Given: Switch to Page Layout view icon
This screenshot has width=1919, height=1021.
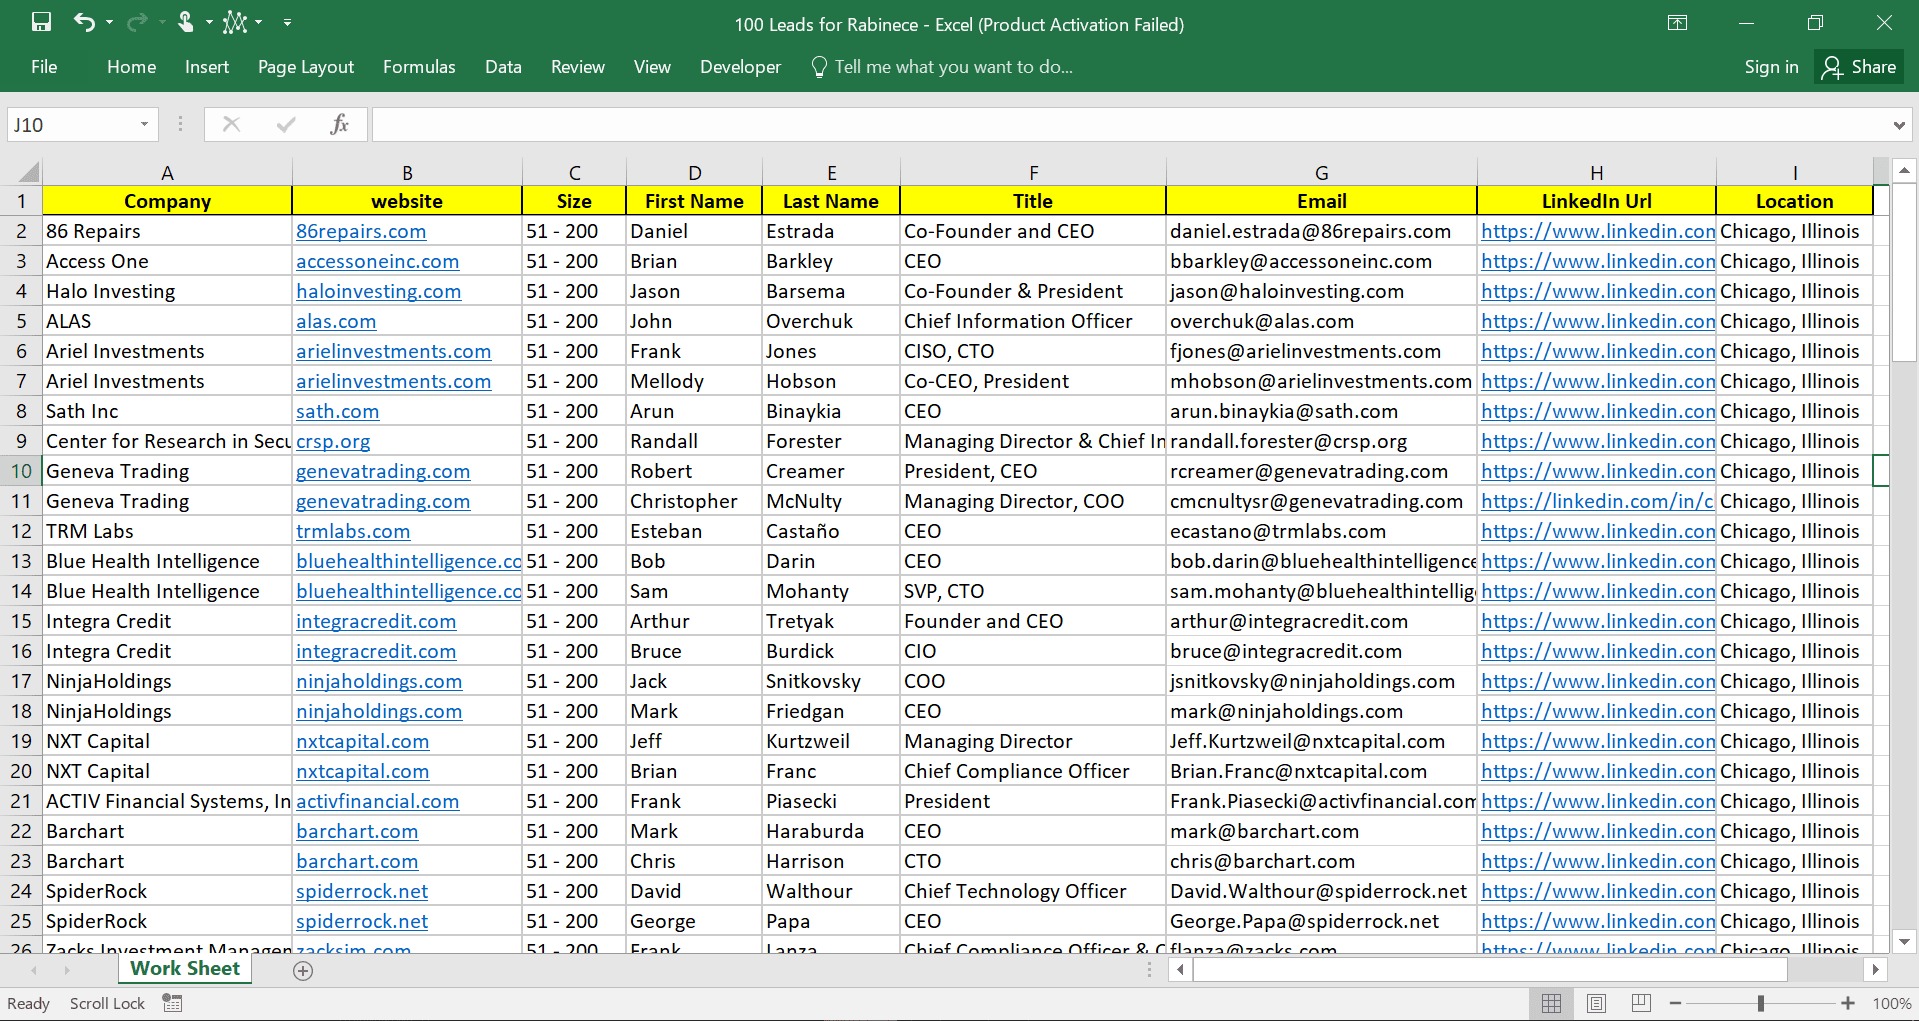Looking at the screenshot, I should (1596, 1003).
